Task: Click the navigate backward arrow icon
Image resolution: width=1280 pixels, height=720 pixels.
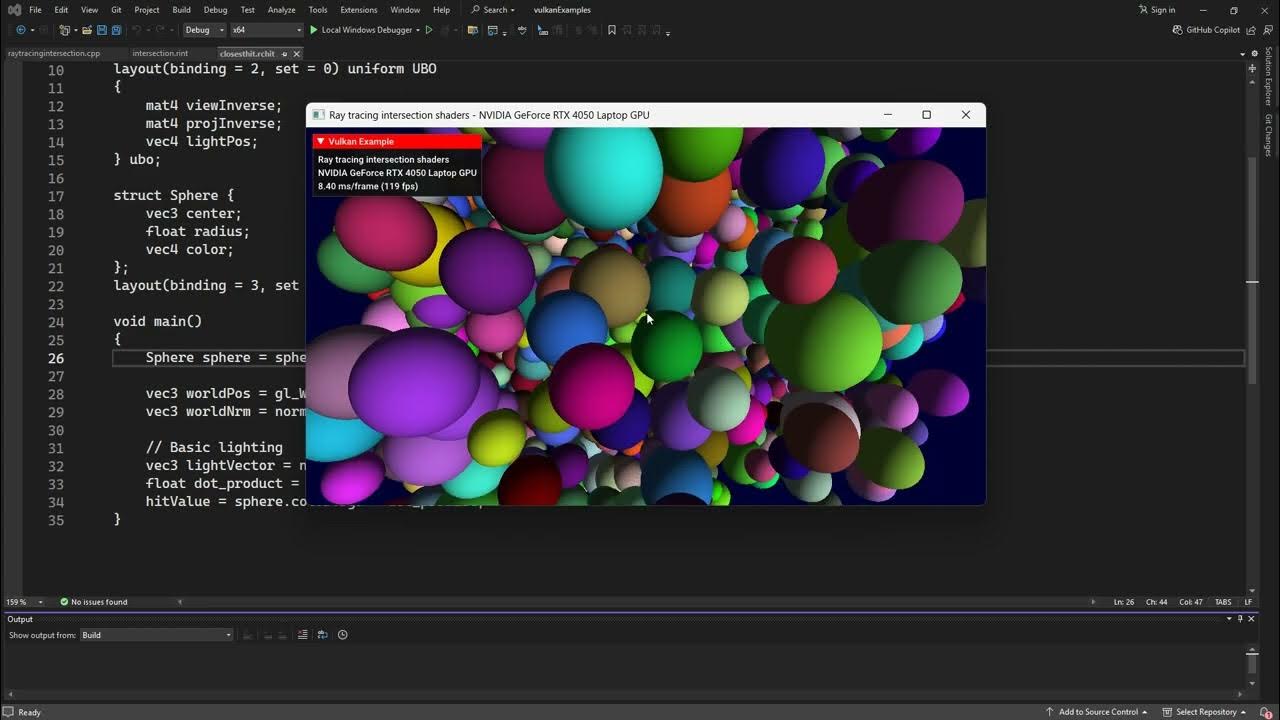Action: (20, 30)
